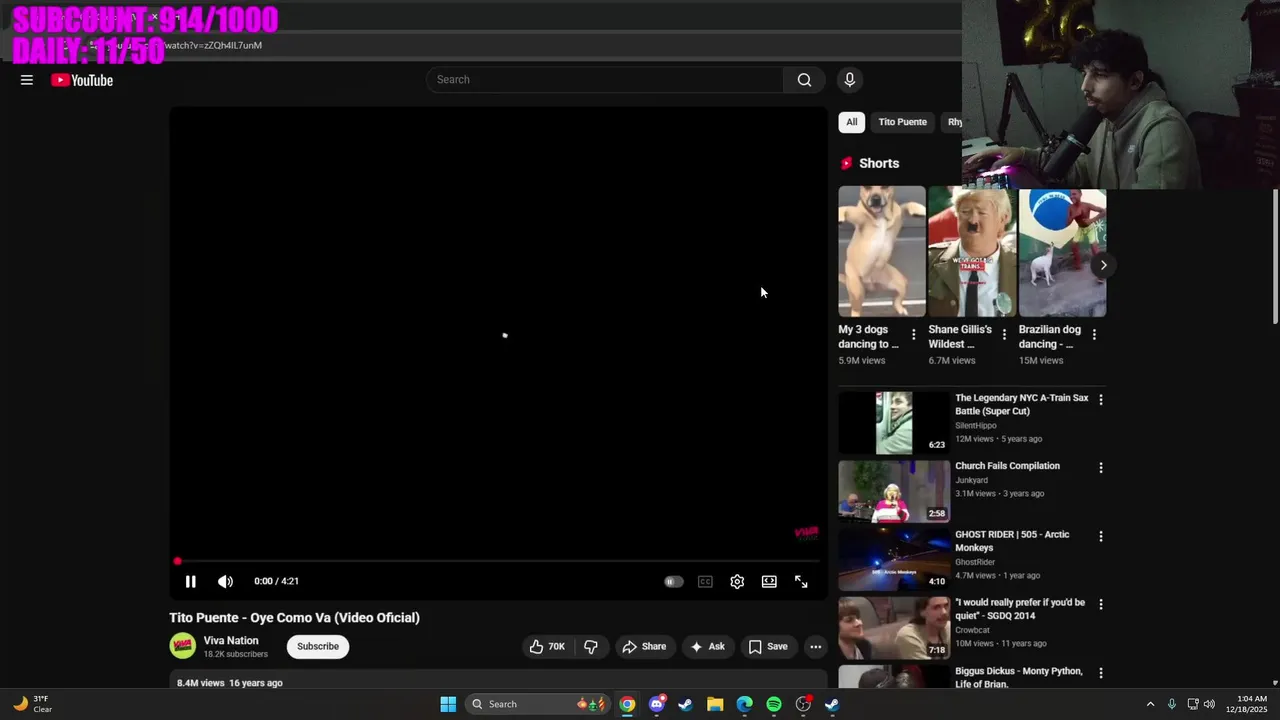Open the 'My 3 dogs dancing' short
Image resolution: width=1280 pixels, height=720 pixels.
click(882, 252)
